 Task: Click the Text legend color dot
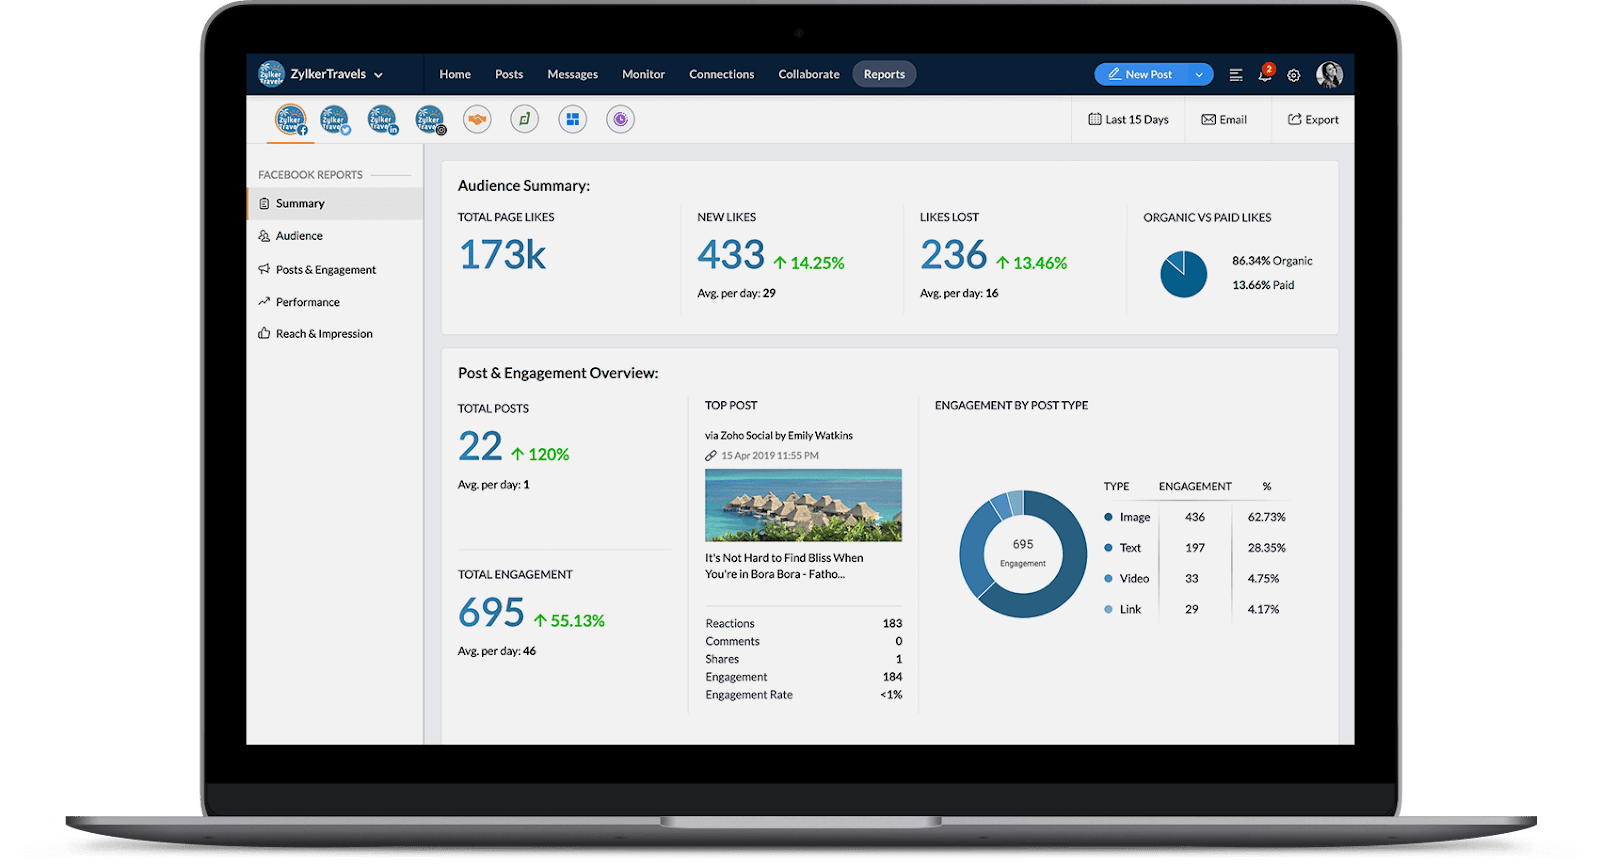pos(1108,548)
